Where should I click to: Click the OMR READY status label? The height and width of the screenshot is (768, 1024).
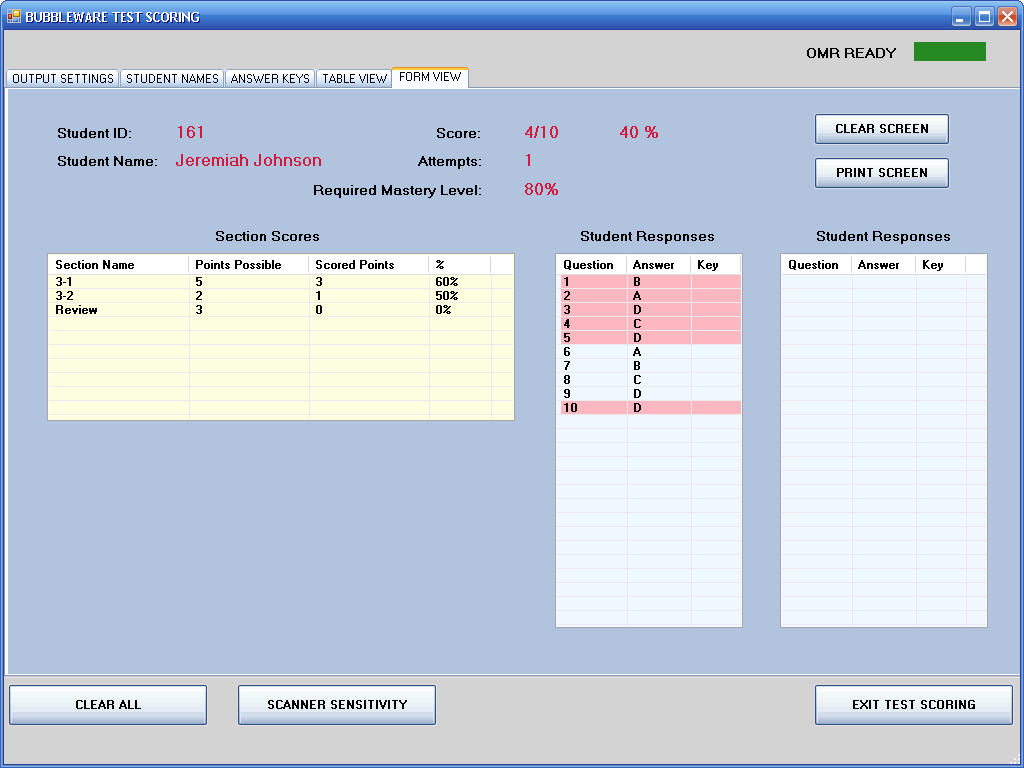point(851,53)
